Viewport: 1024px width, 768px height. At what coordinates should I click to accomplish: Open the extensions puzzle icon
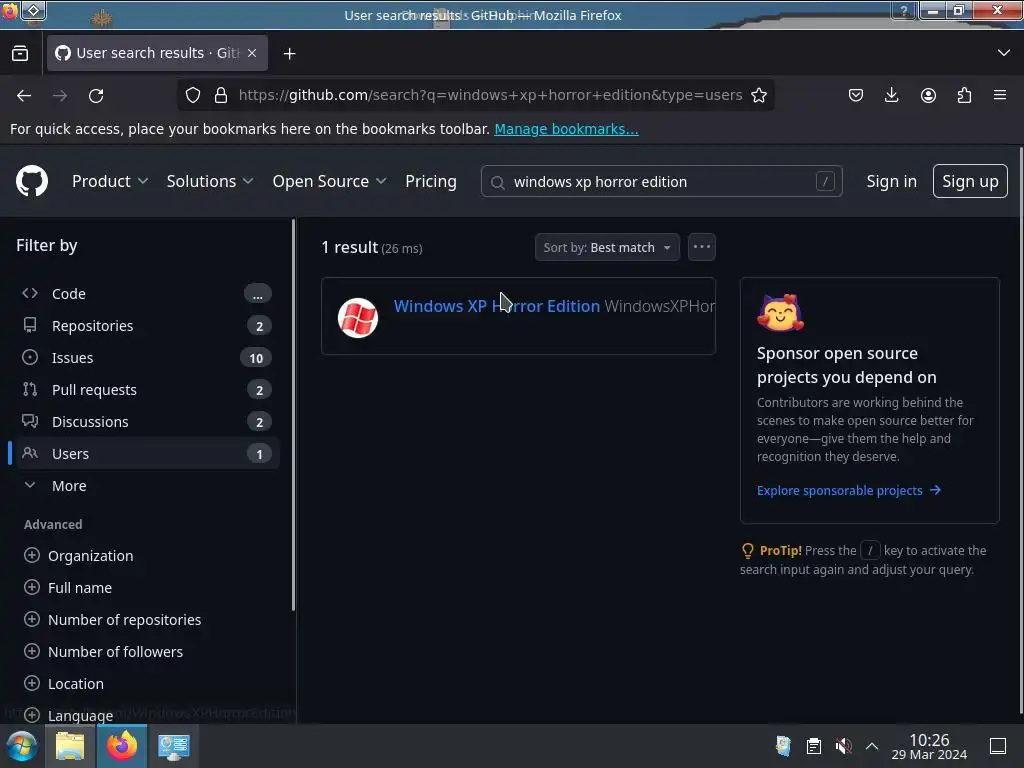click(964, 95)
